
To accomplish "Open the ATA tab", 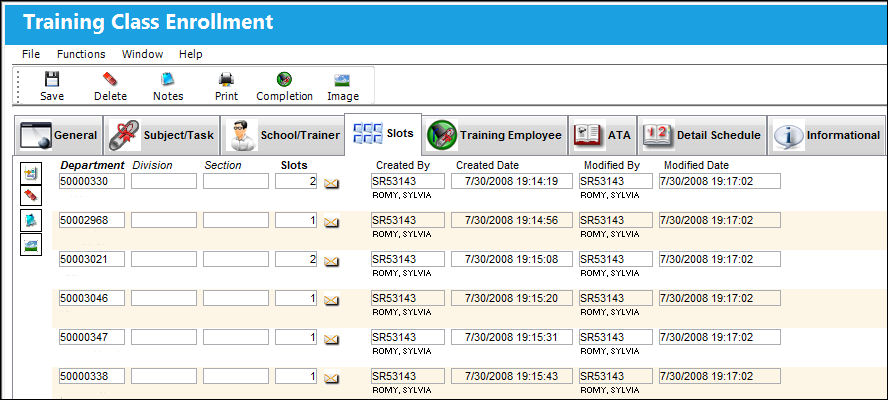I will [603, 135].
